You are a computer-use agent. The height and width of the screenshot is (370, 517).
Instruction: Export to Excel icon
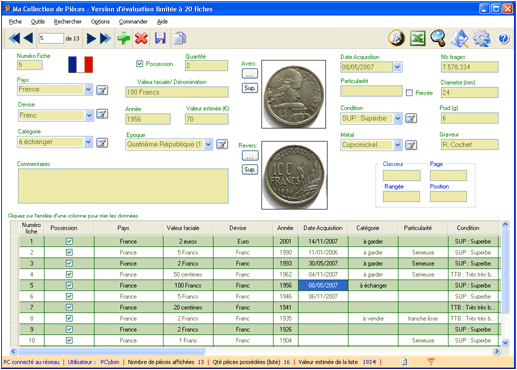[x=418, y=38]
